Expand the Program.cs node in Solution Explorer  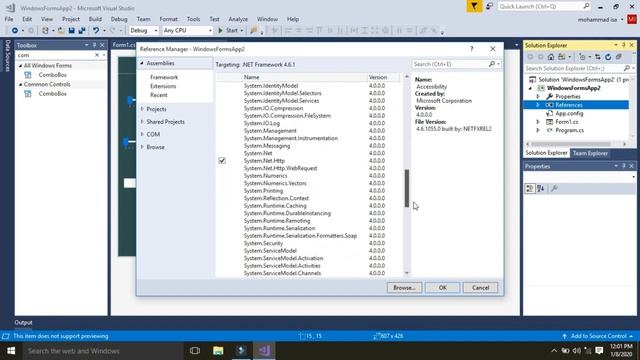click(x=538, y=131)
